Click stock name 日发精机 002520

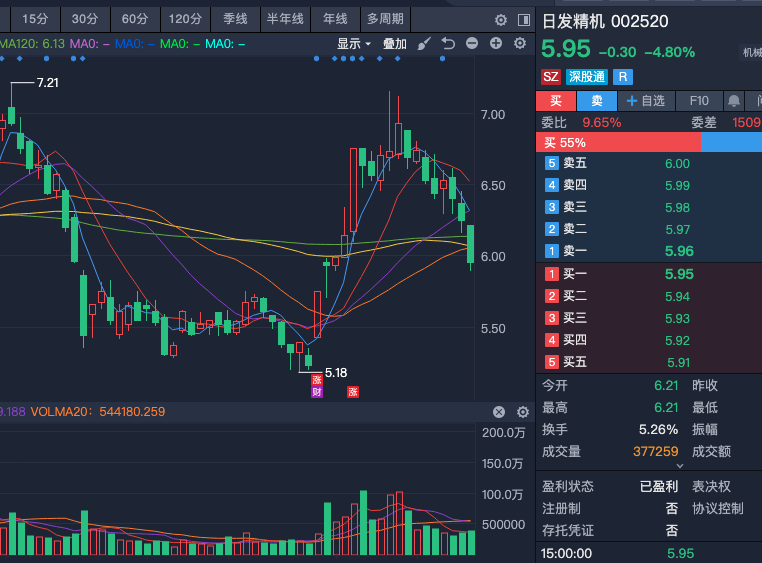tap(605, 21)
